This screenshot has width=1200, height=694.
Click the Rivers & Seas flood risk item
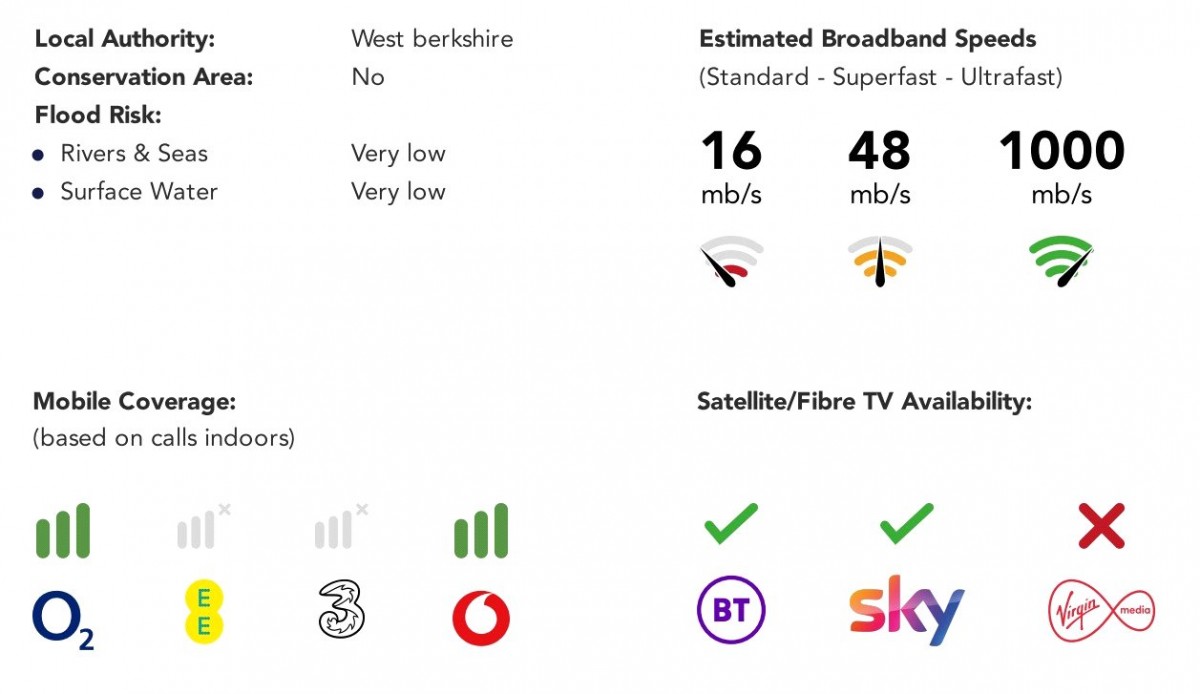[x=134, y=153]
